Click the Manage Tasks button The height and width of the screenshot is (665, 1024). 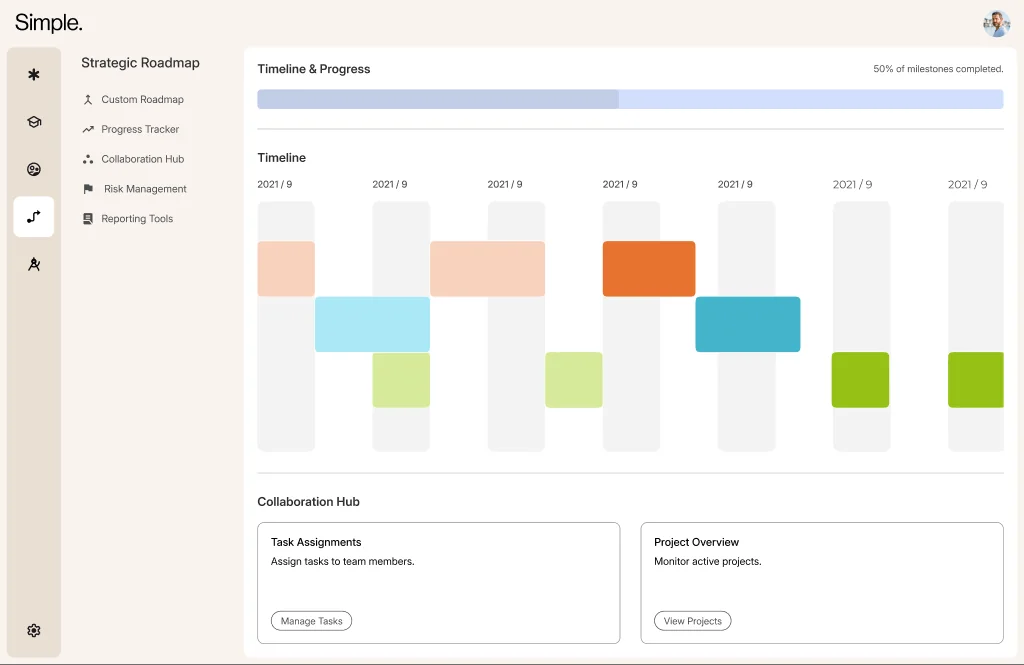pyautogui.click(x=312, y=621)
